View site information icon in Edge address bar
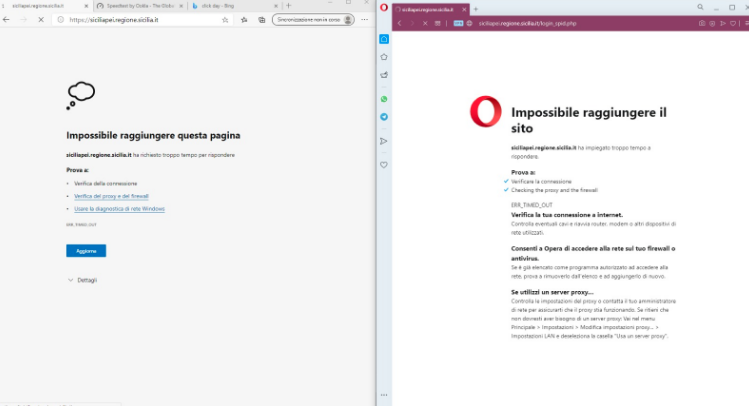 pyautogui.click(x=61, y=20)
